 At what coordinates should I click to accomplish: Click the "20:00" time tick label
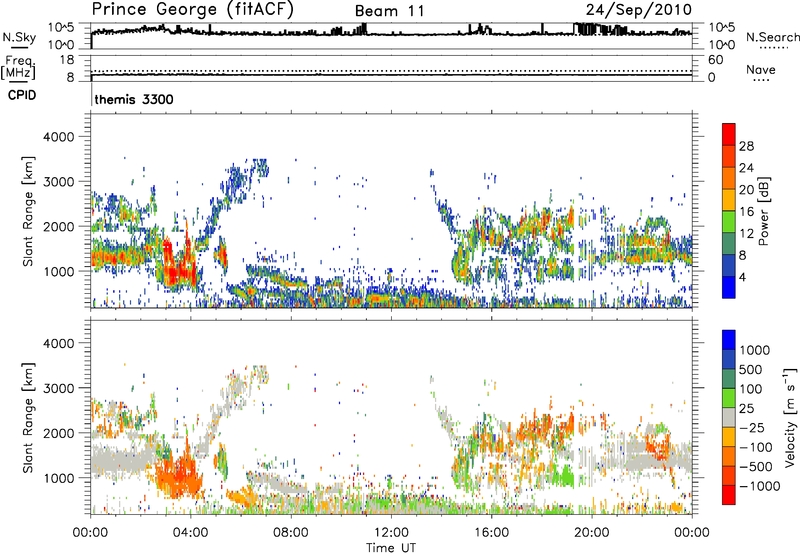coord(591,533)
